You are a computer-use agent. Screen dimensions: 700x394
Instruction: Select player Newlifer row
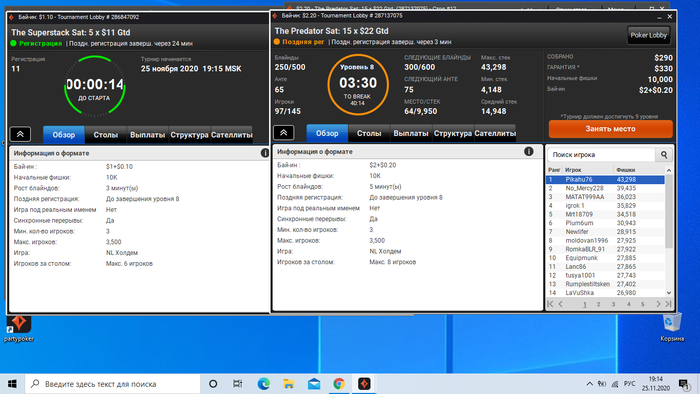click(605, 232)
